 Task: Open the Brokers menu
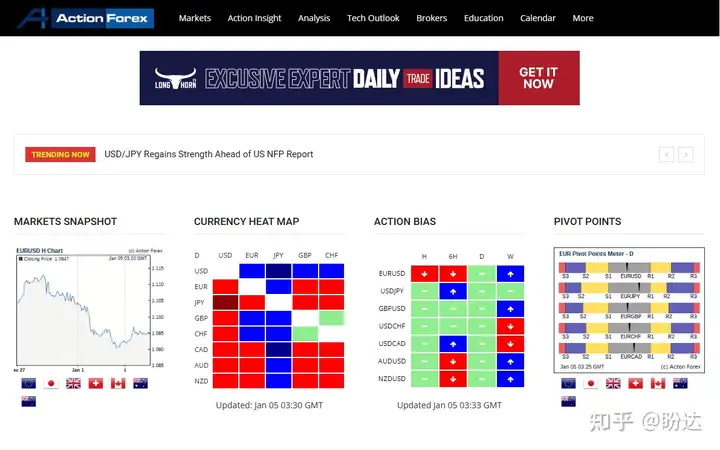[432, 18]
